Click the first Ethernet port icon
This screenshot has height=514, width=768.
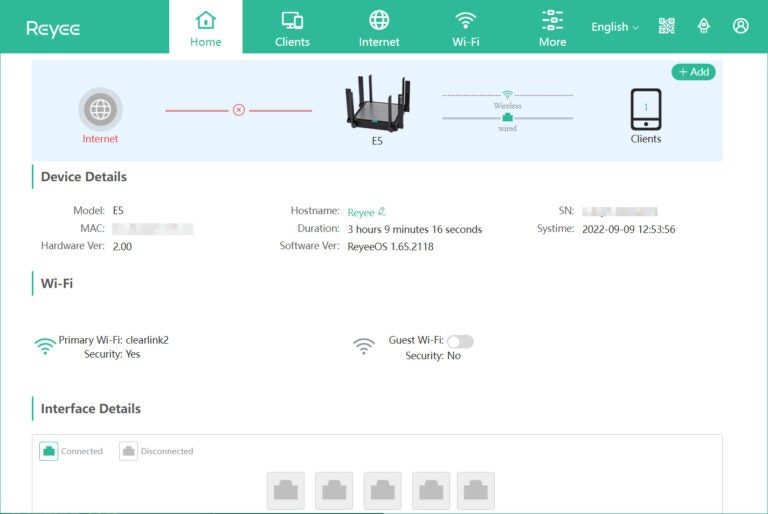click(285, 490)
